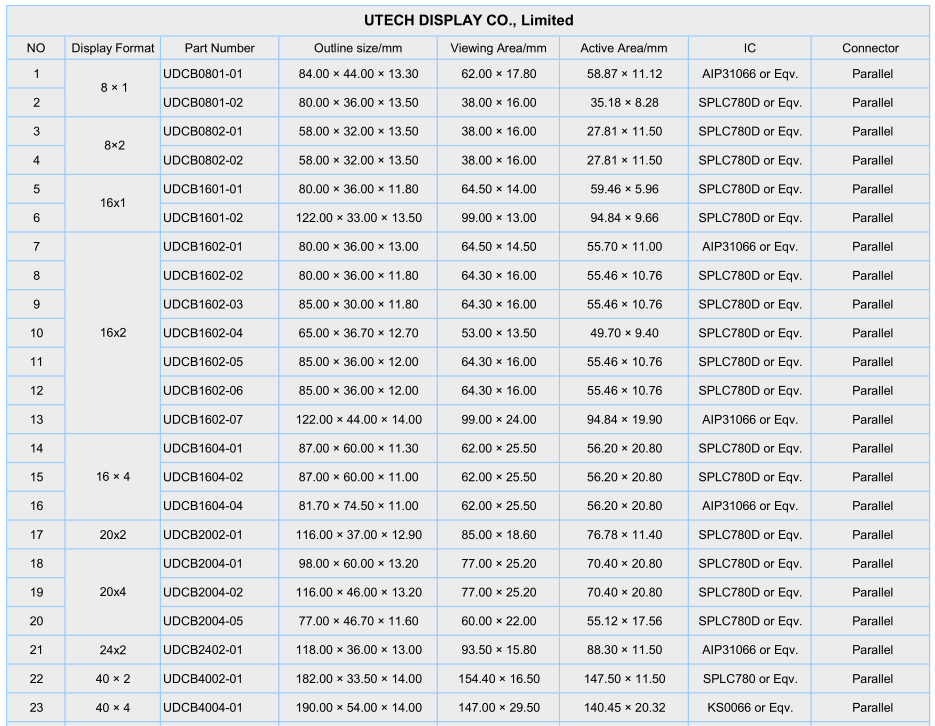Viewport: 935px width, 726px height.
Task: Select the IC column header
Action: click(x=750, y=48)
